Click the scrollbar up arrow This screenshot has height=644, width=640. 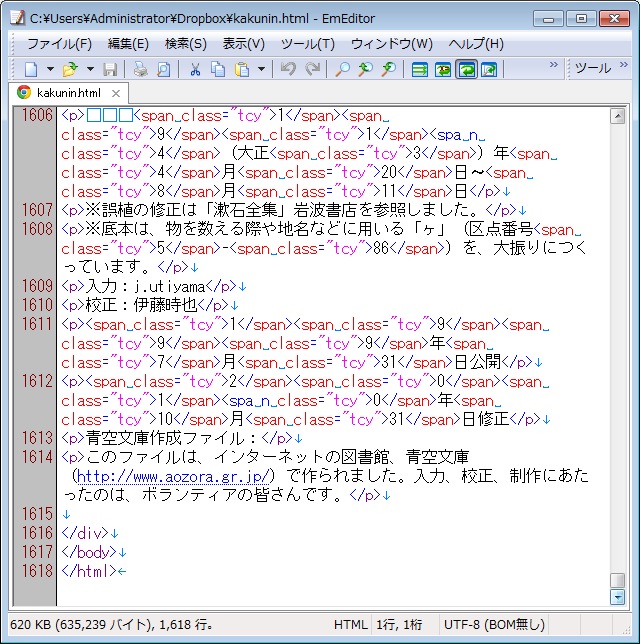coord(617,116)
